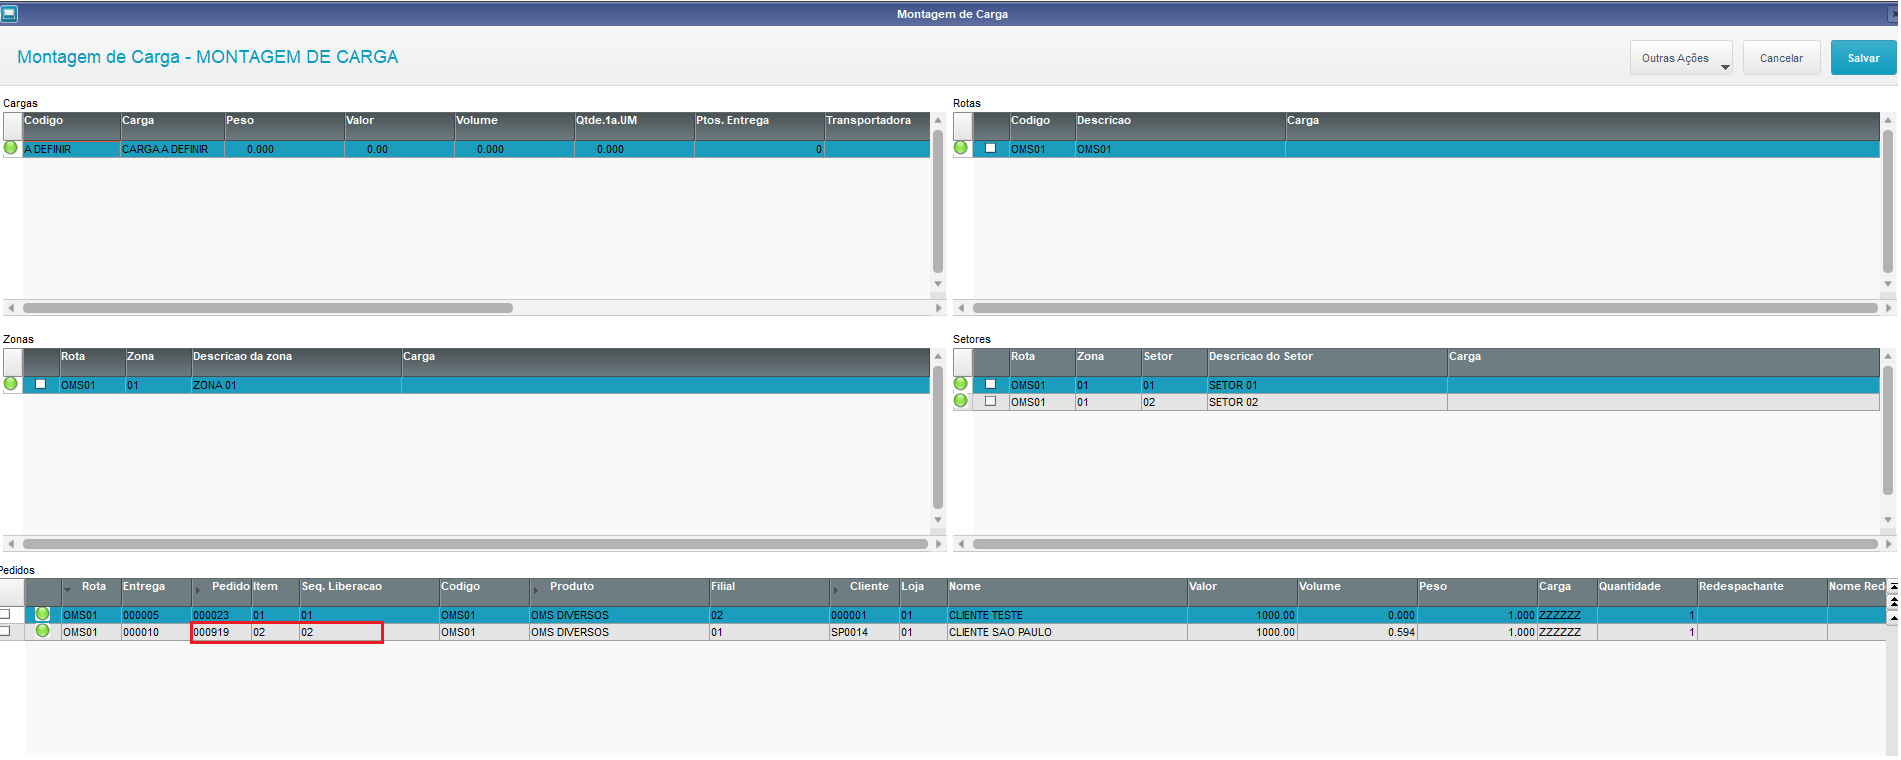Click Descricao da zona column header
Viewport: 1901px width, 760px height.
296,362
